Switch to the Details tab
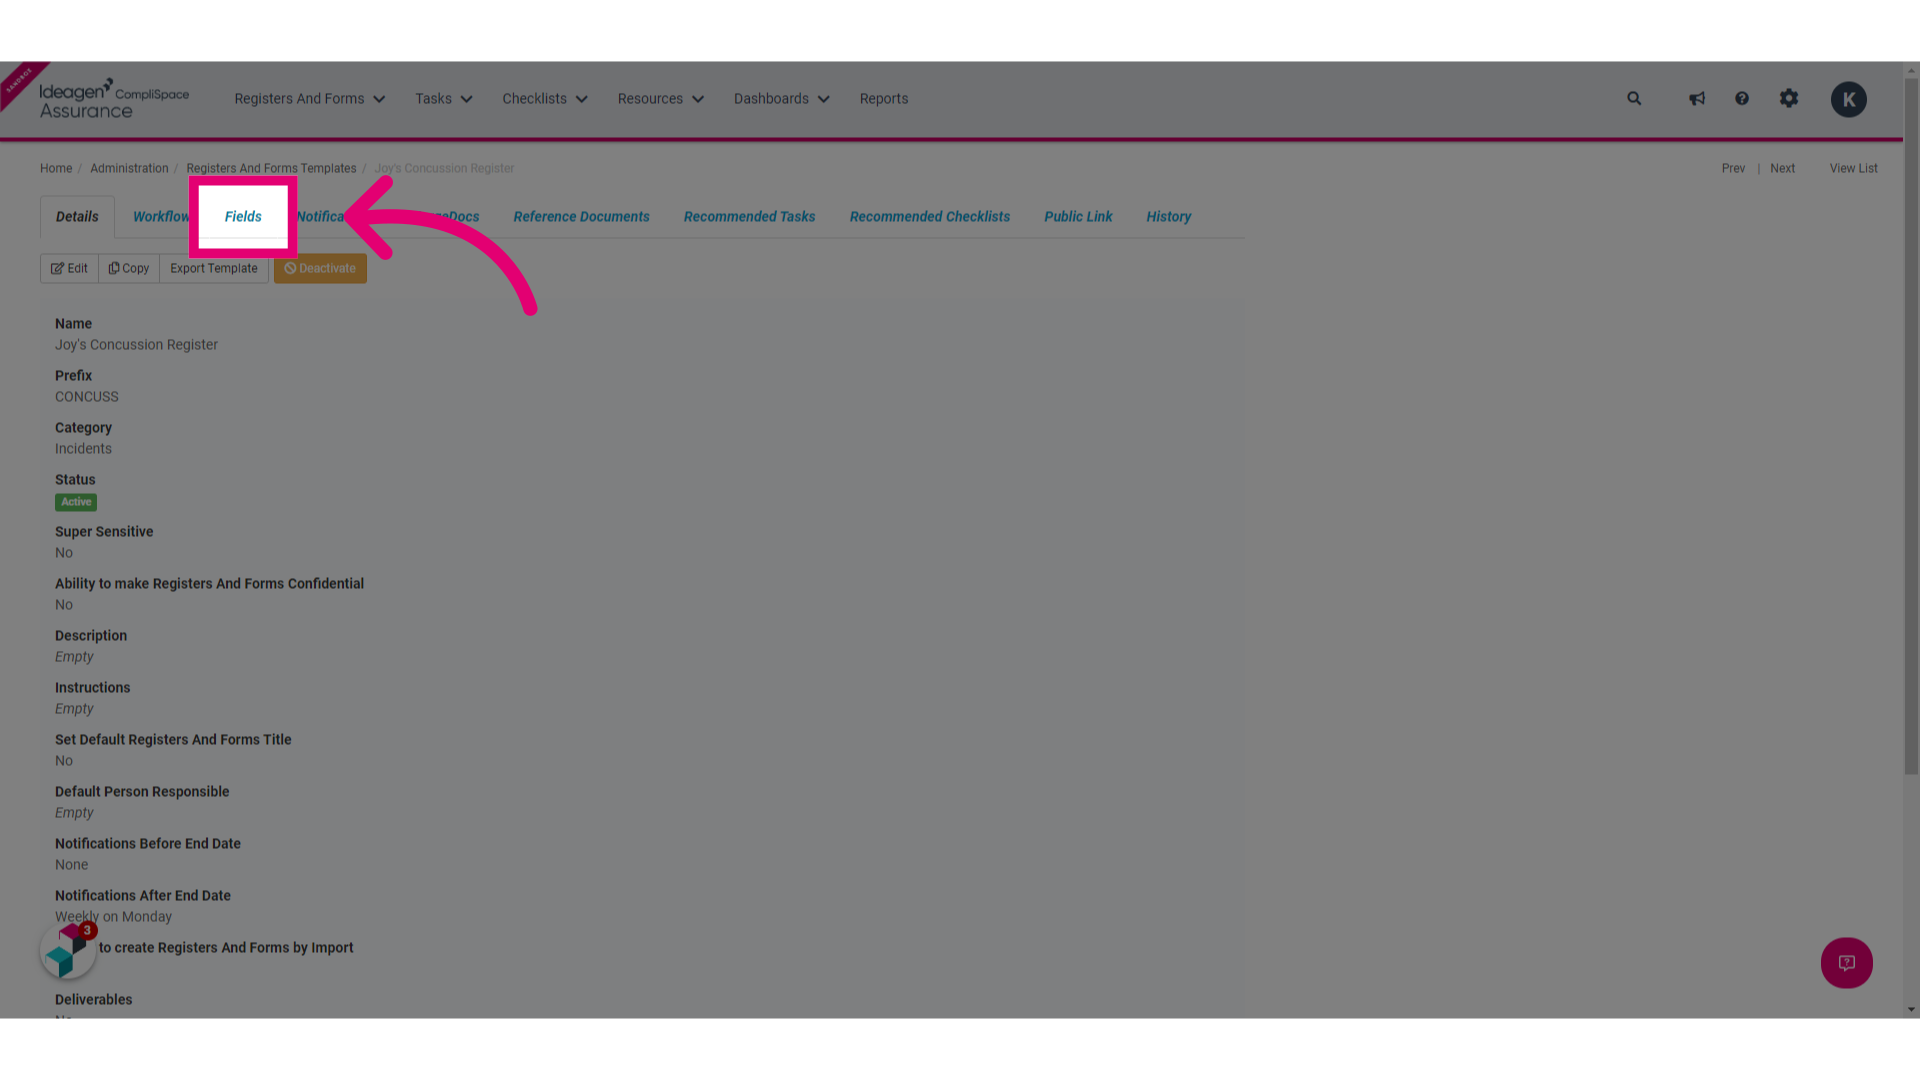This screenshot has width=1920, height=1080. point(77,216)
